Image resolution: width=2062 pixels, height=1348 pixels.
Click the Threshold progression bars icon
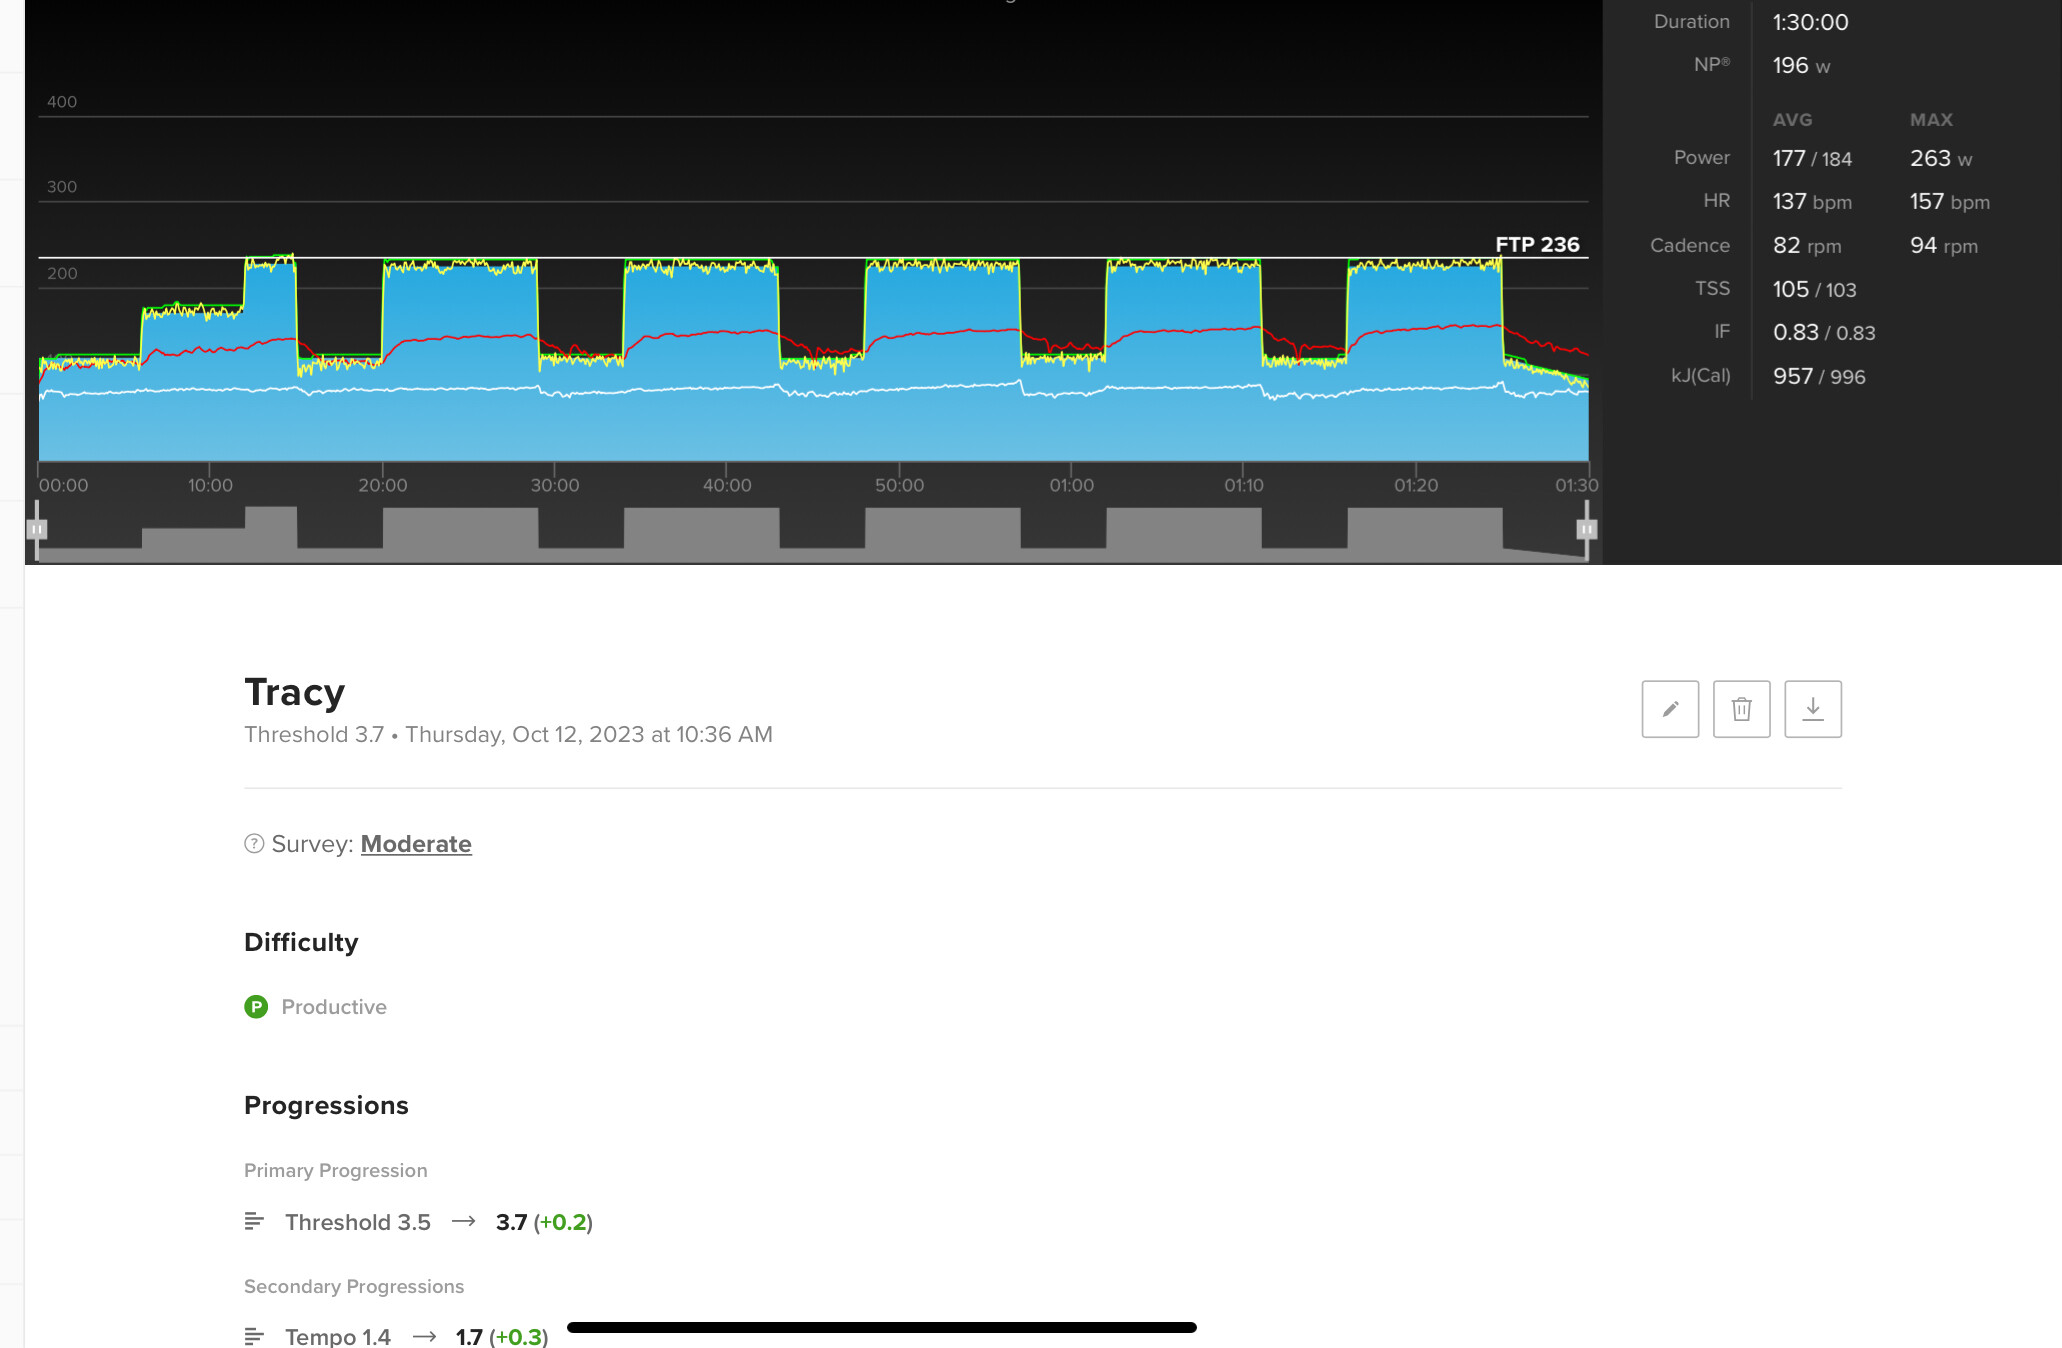[254, 1221]
